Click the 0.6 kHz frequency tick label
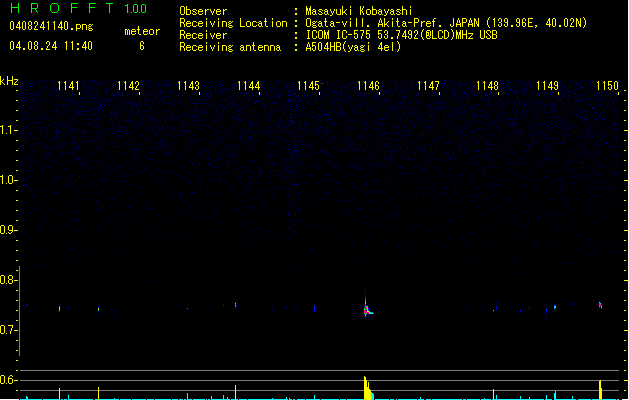This screenshot has width=629, height=400. (8, 380)
